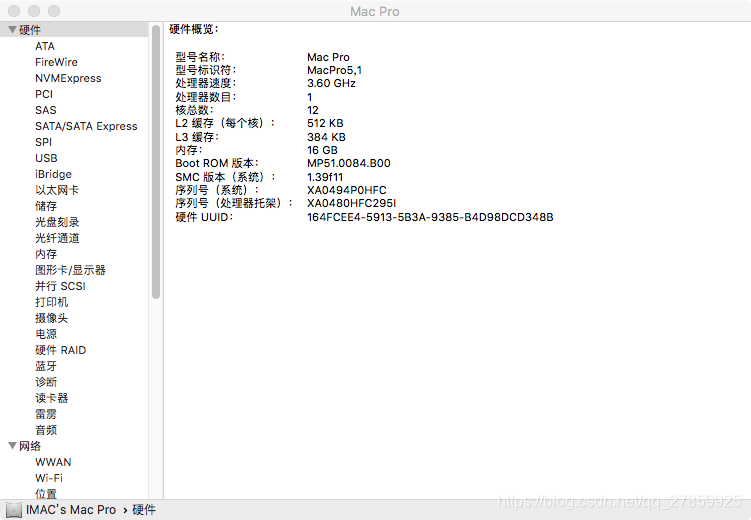This screenshot has width=751, height=520.
Task: Click the 3.60 GHz processor speed value
Action: (x=331, y=83)
